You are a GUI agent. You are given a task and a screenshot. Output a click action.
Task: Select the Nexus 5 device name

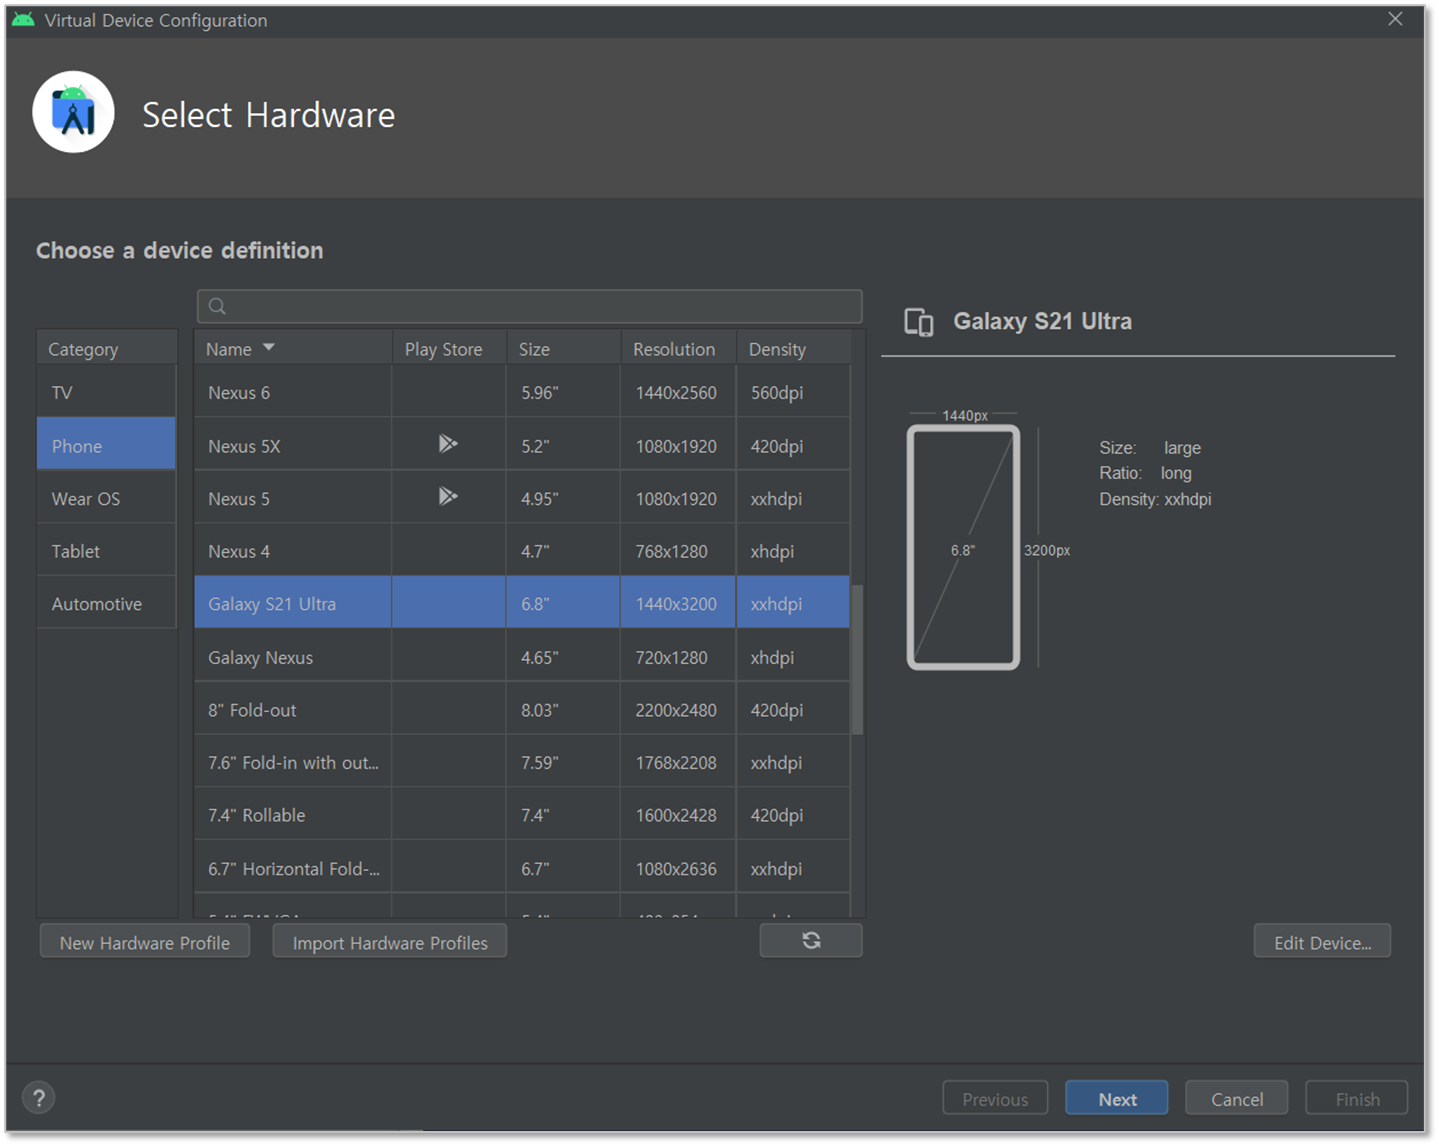pos(239,498)
